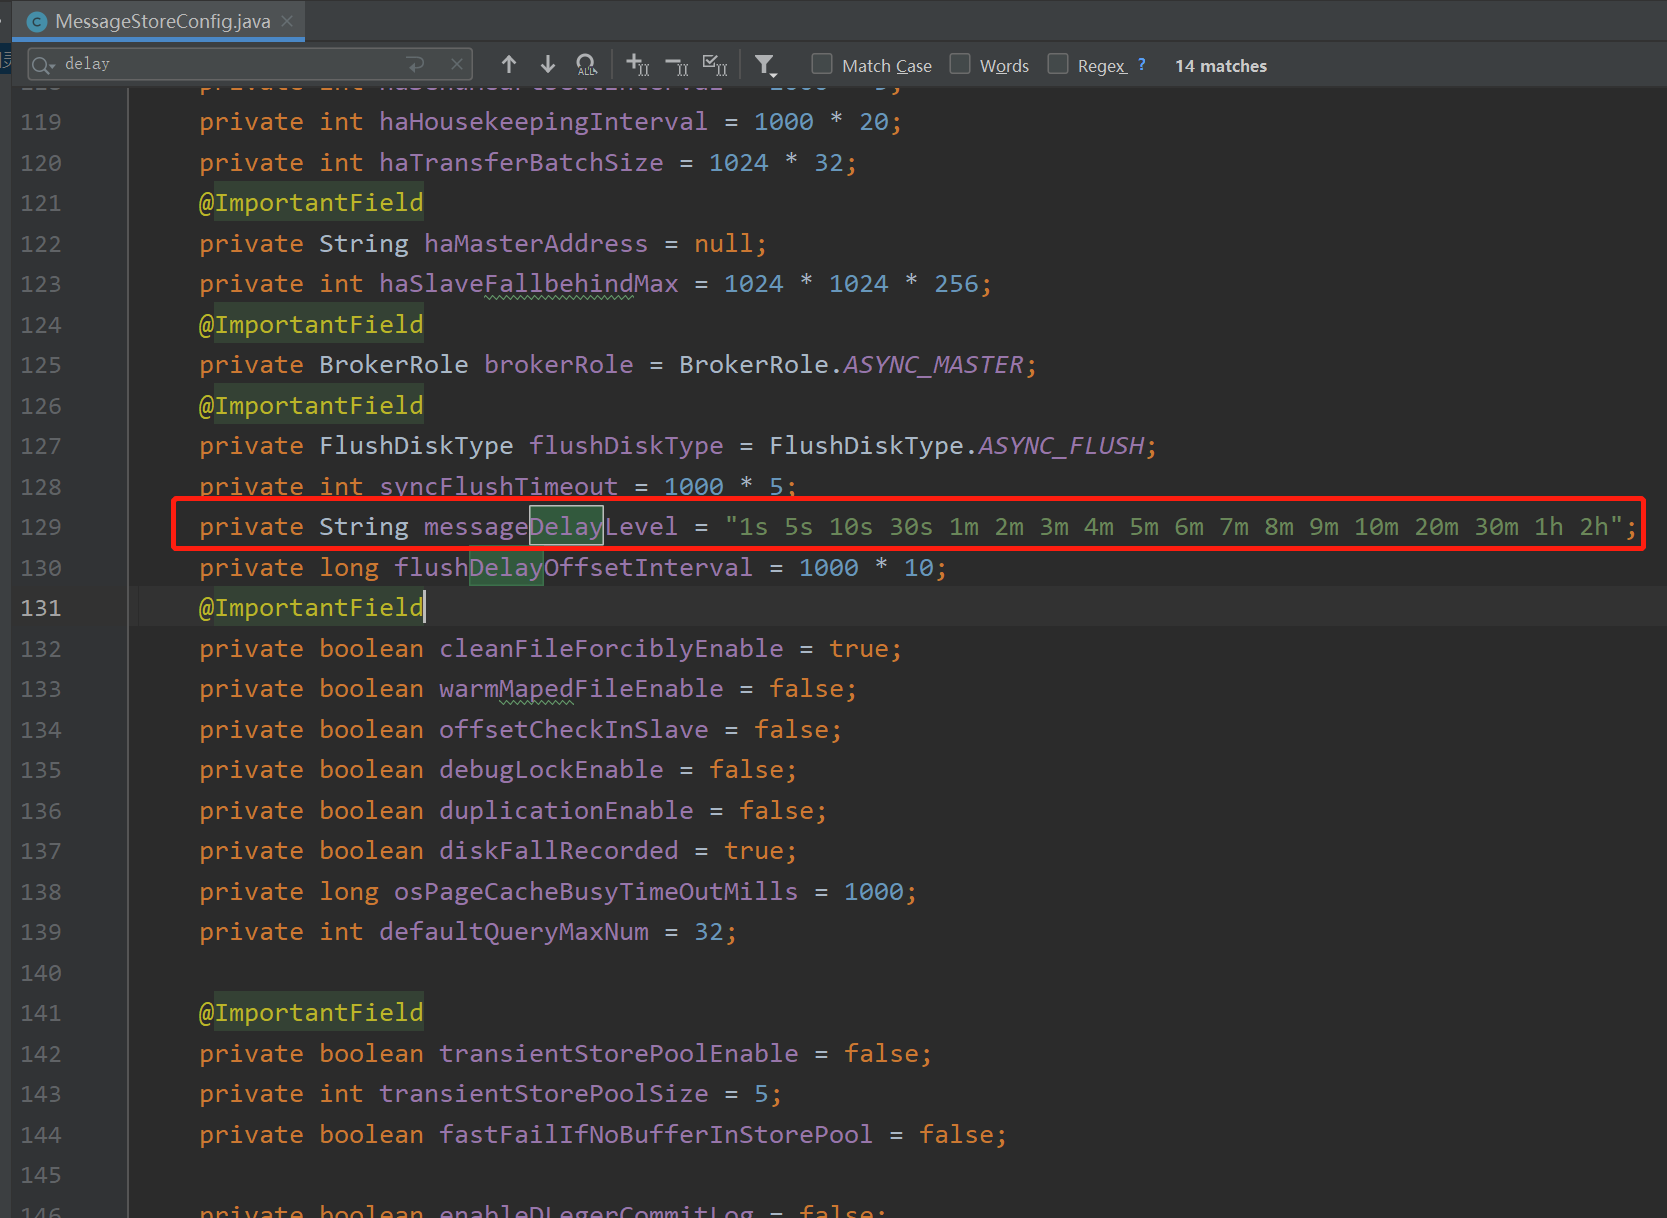Clear the search field text
Screen dimensions: 1667x1218
457,64
